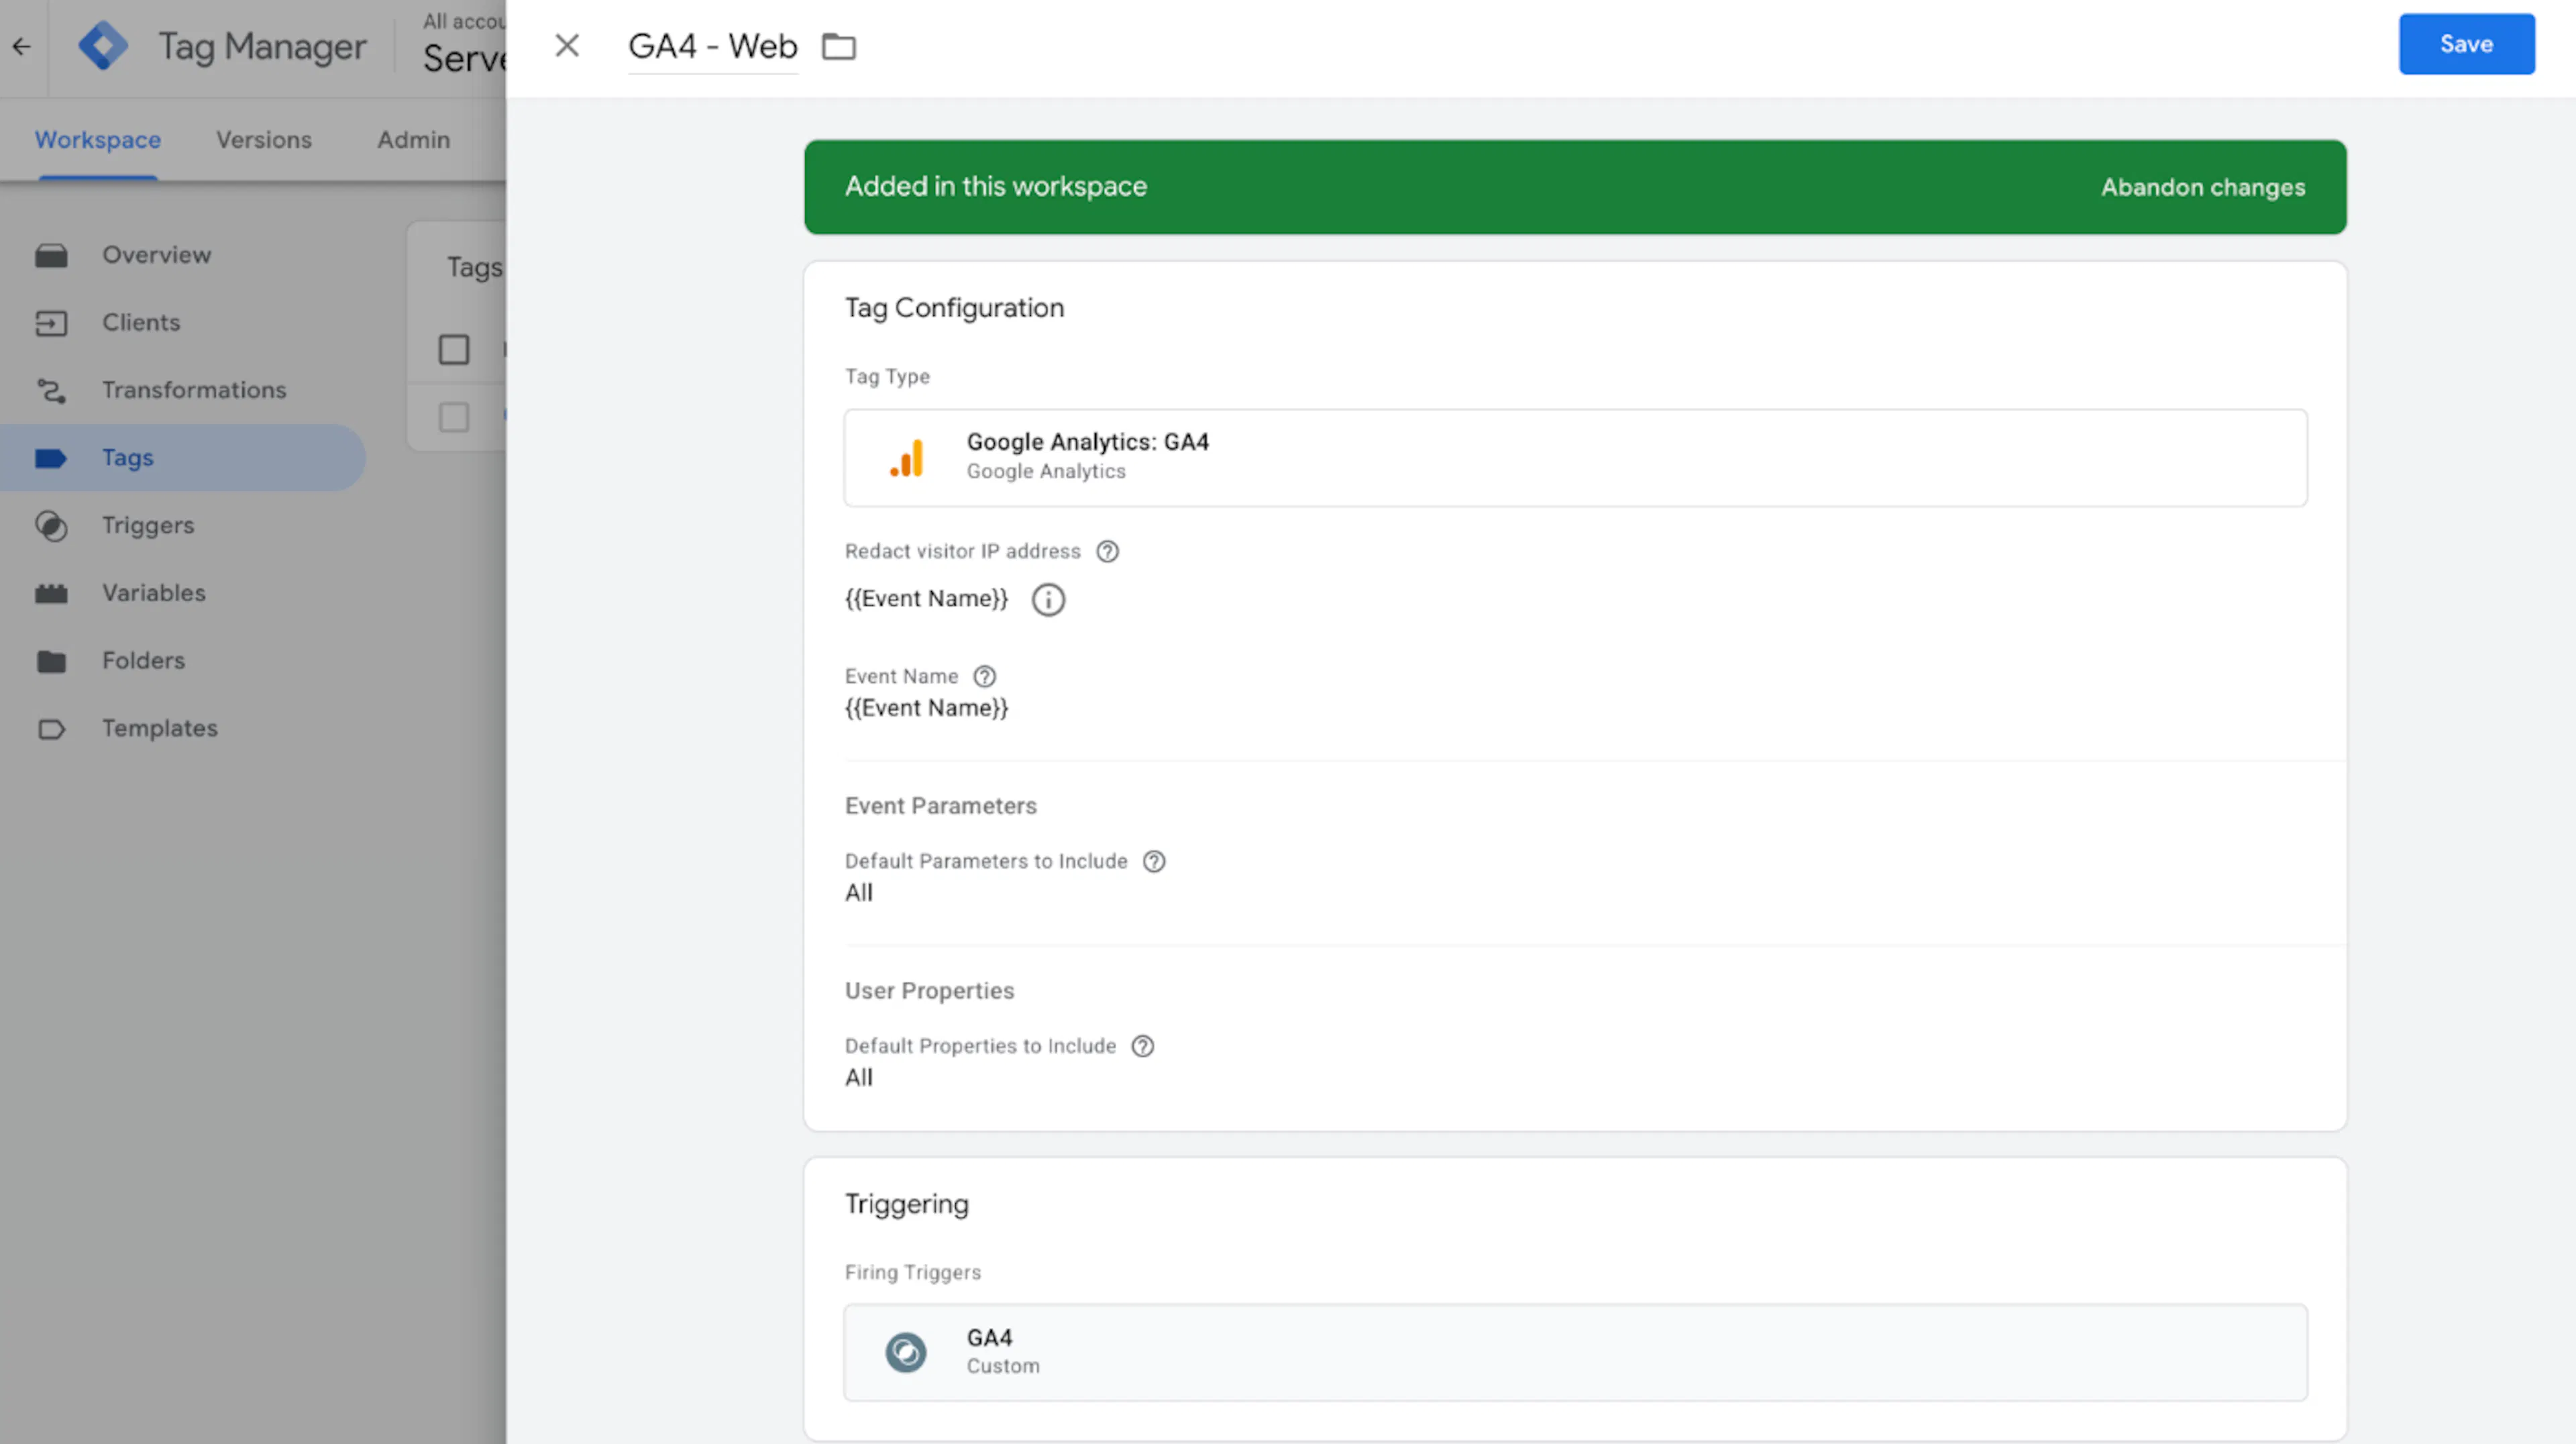Switch to the Admin tab
This screenshot has height=1444, width=2576.
(x=413, y=140)
